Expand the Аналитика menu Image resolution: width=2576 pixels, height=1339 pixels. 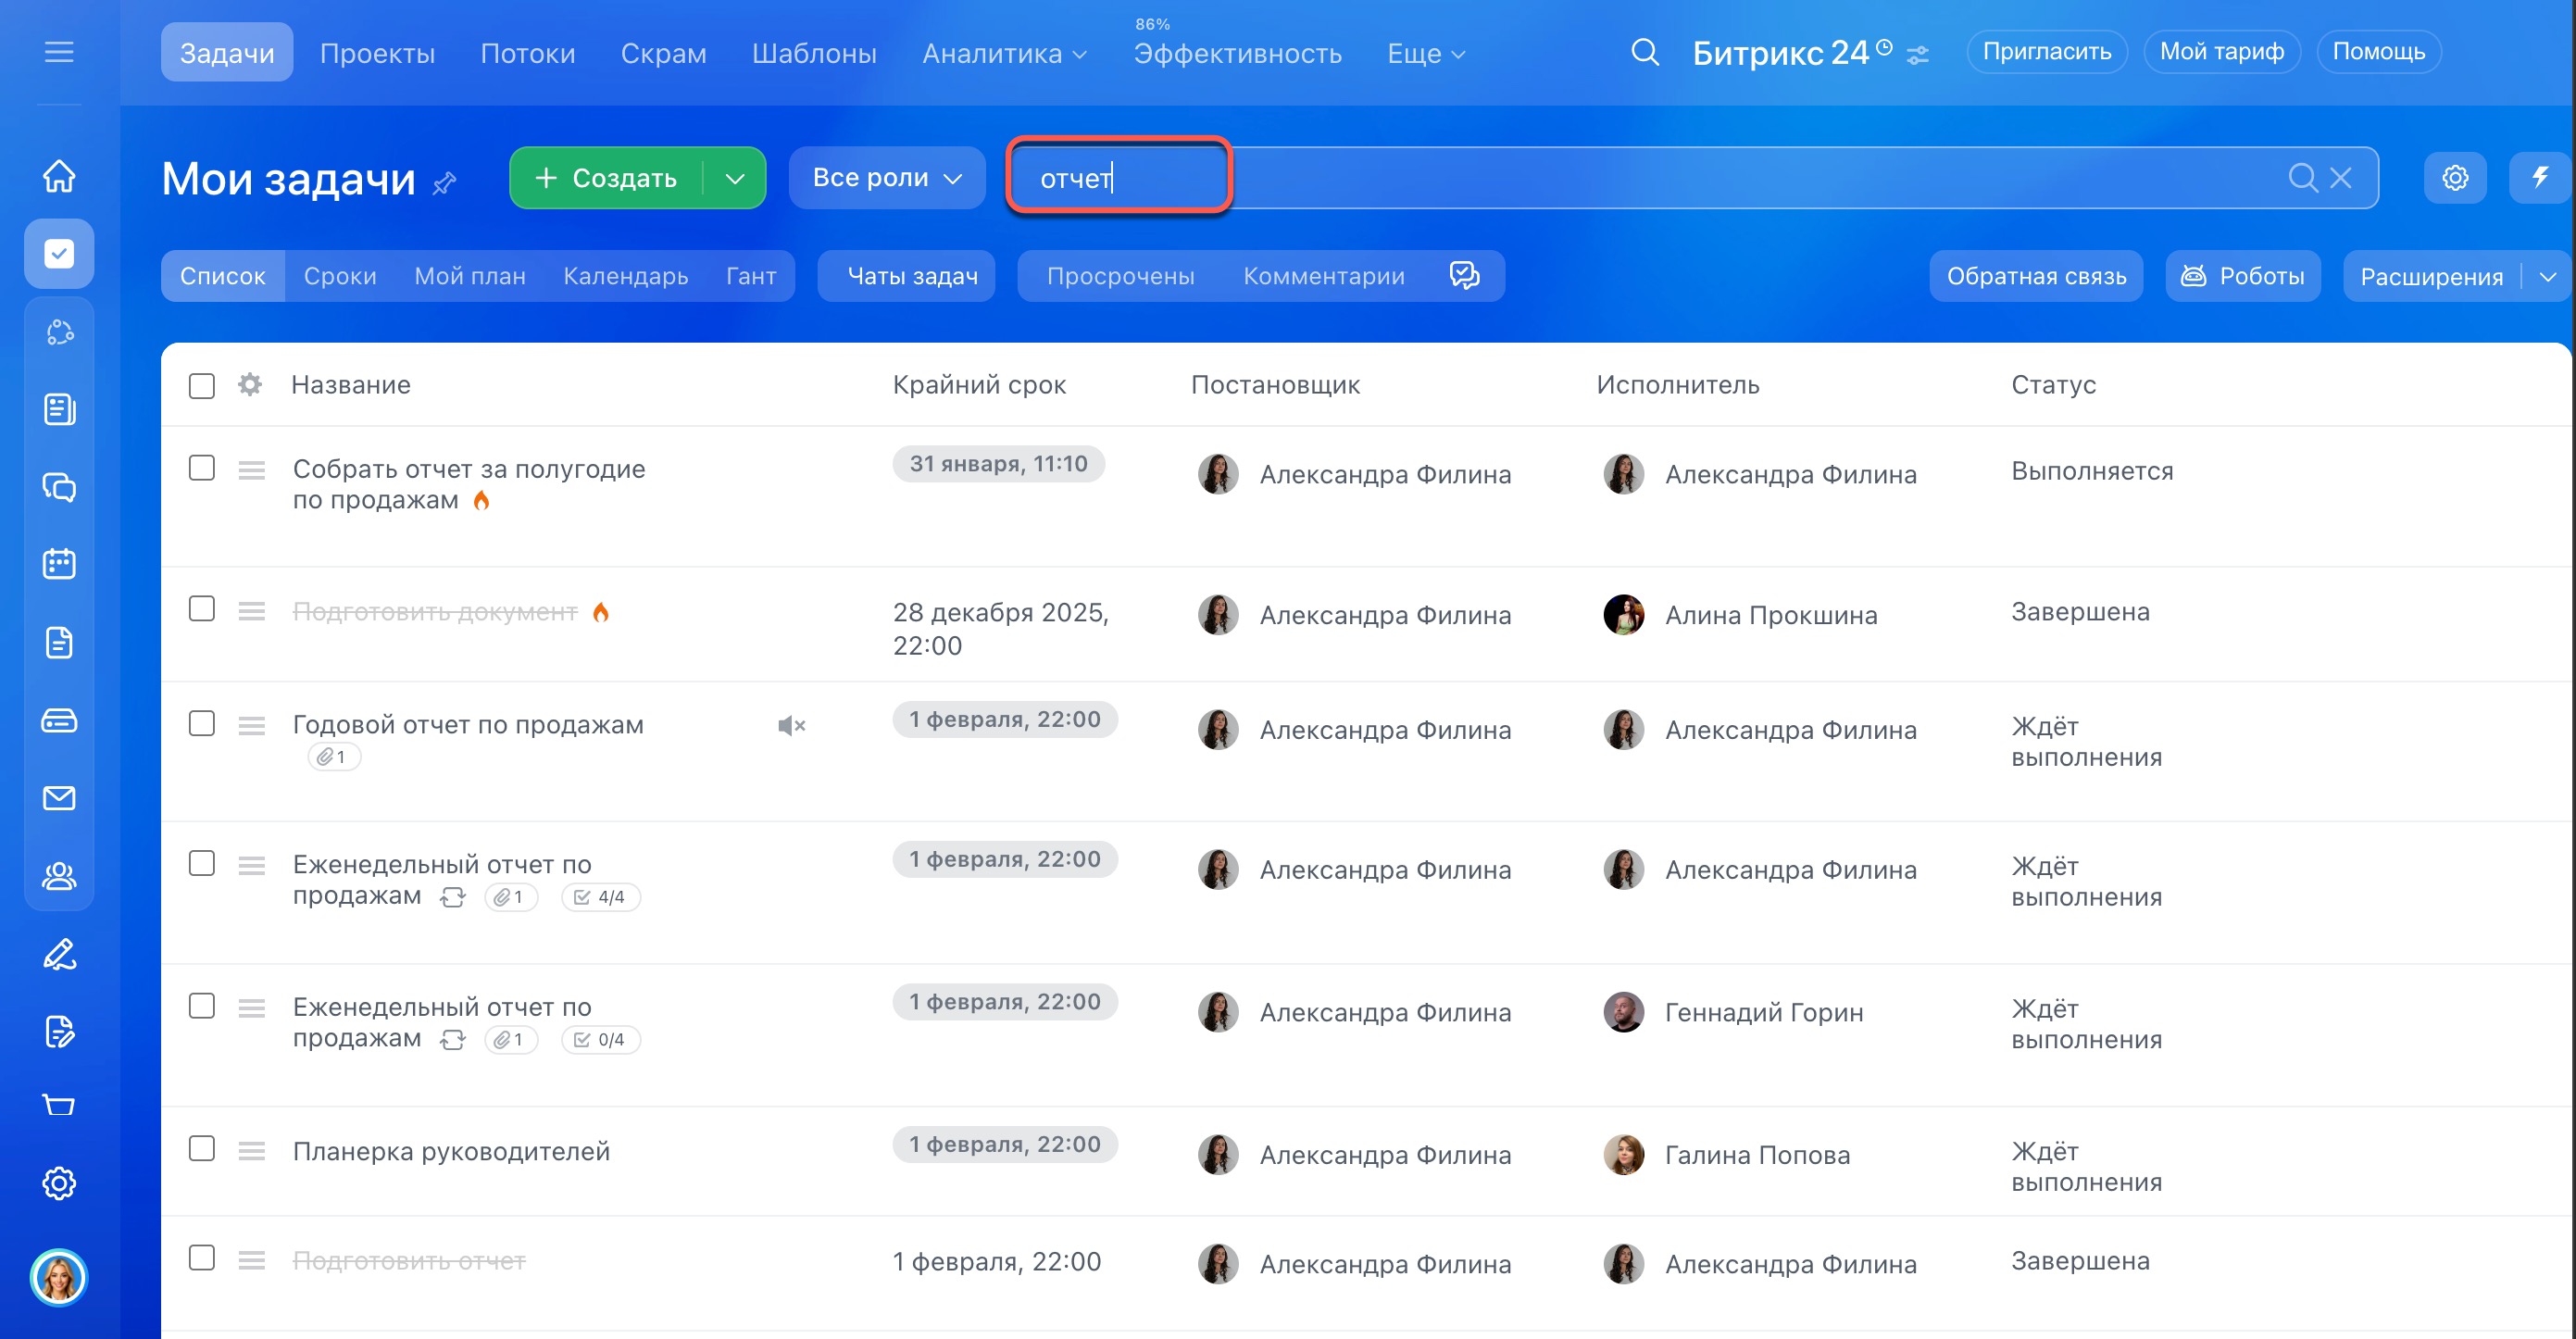point(1003,53)
